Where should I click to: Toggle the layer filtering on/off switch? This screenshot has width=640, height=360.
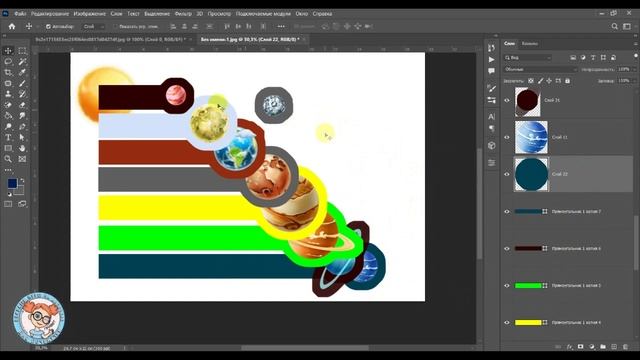pos(636,56)
